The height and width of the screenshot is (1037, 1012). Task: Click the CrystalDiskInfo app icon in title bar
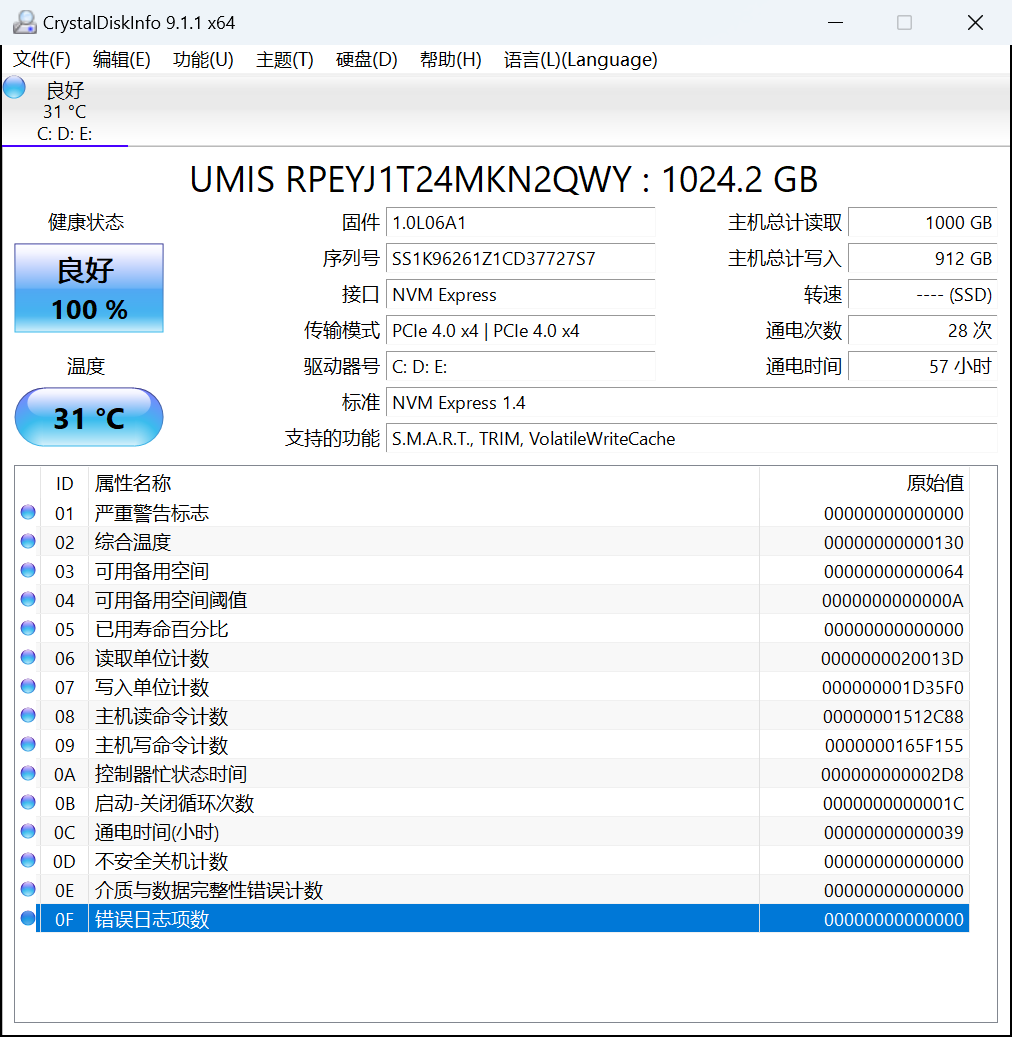pos(24,22)
